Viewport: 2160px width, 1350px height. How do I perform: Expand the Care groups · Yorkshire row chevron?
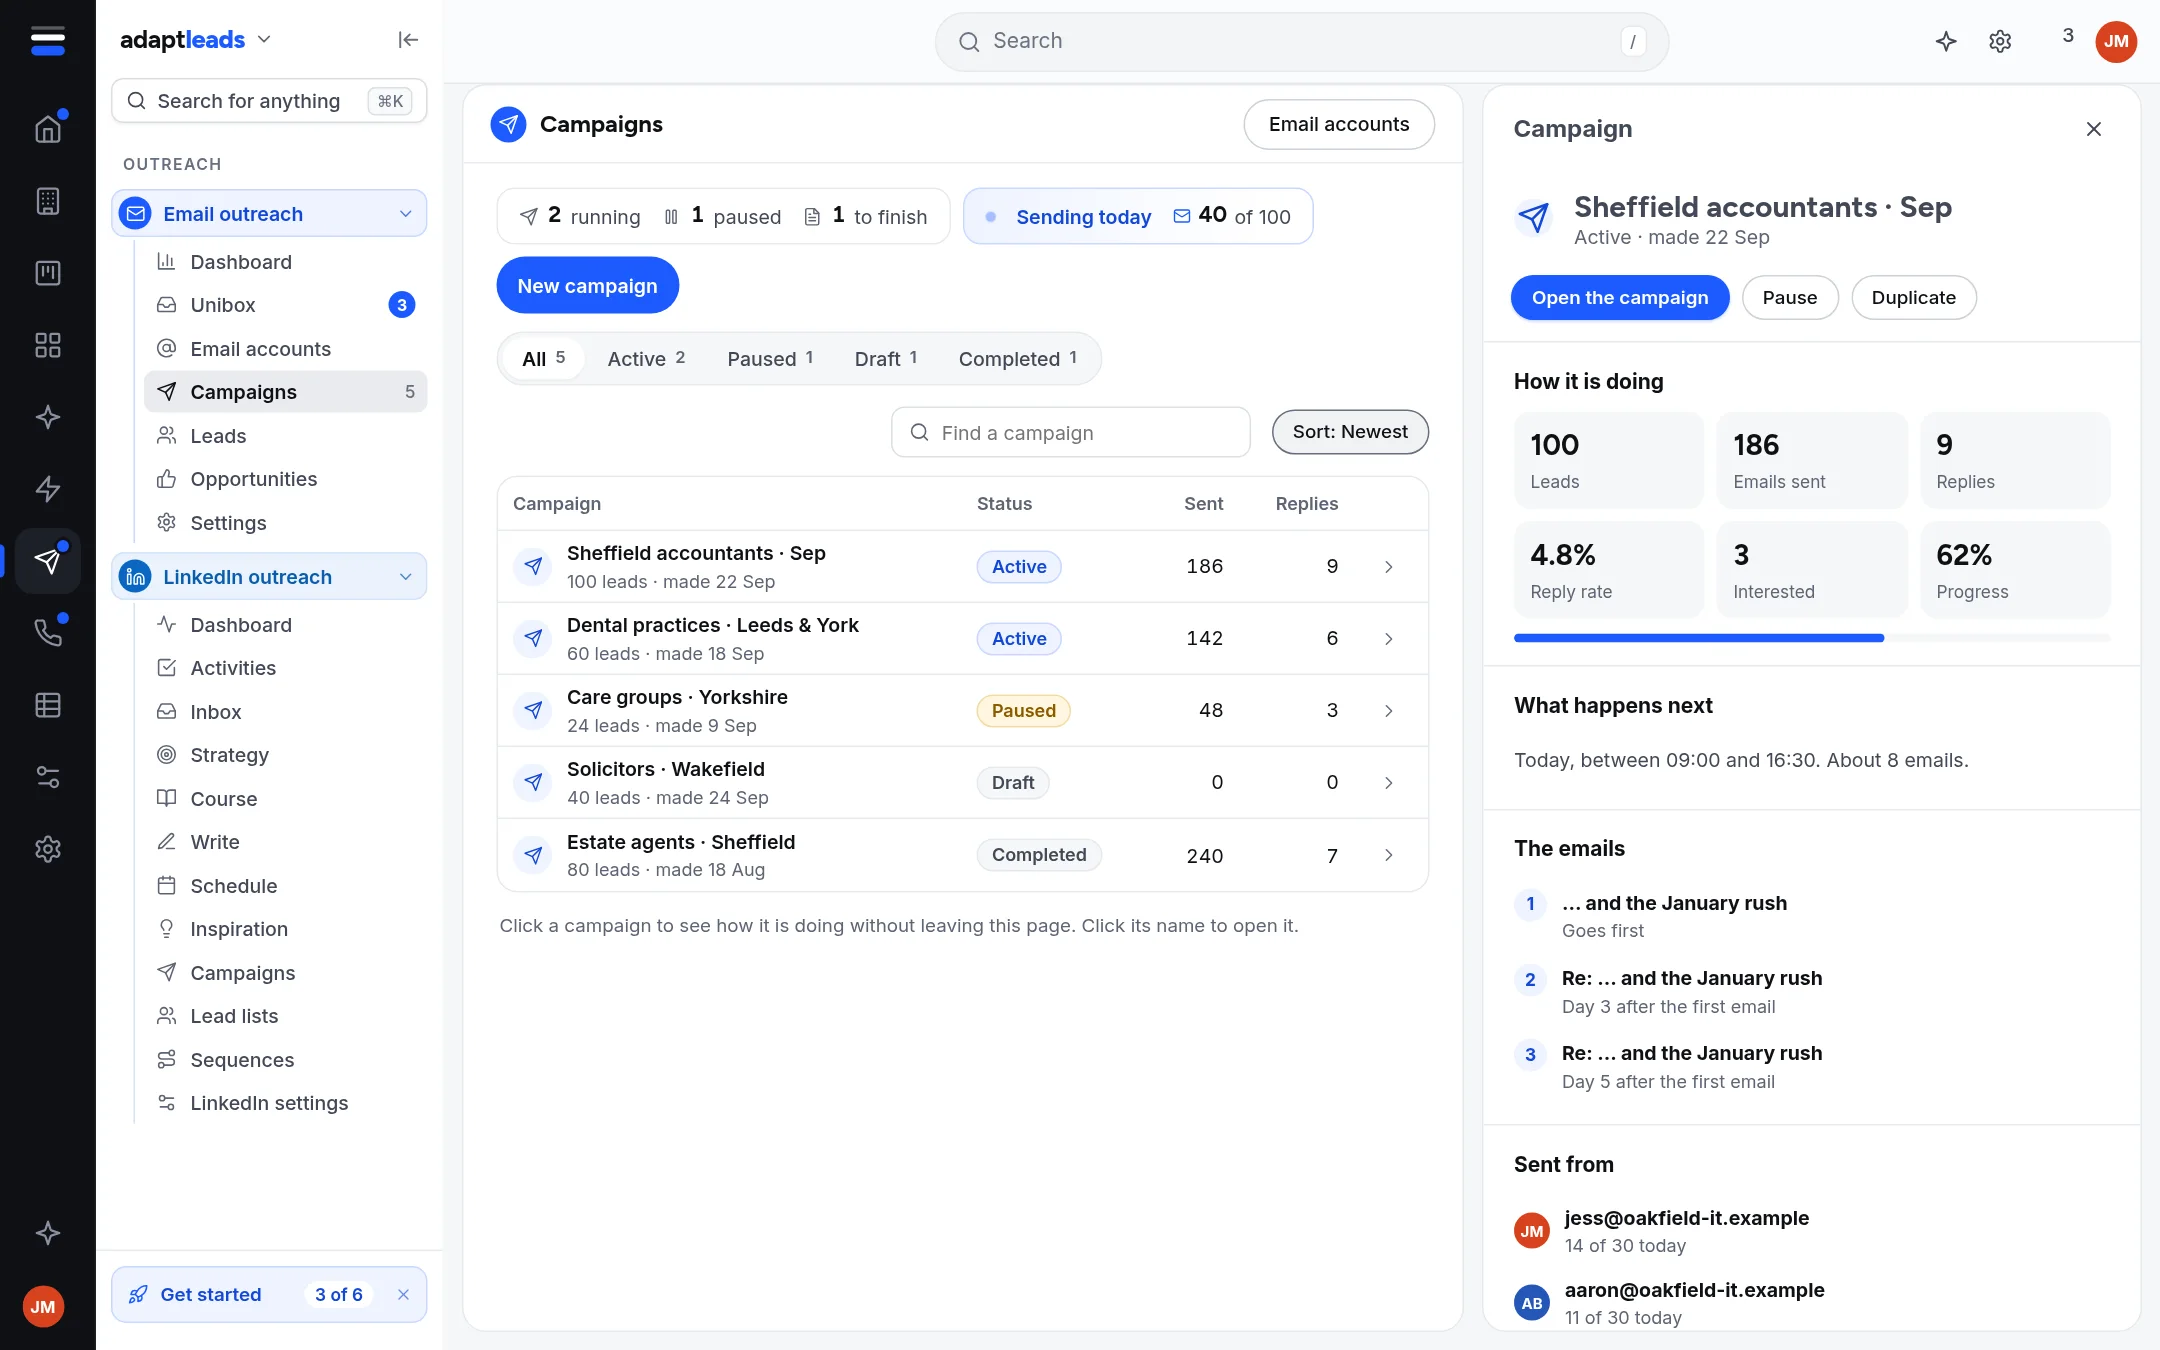pos(1389,711)
